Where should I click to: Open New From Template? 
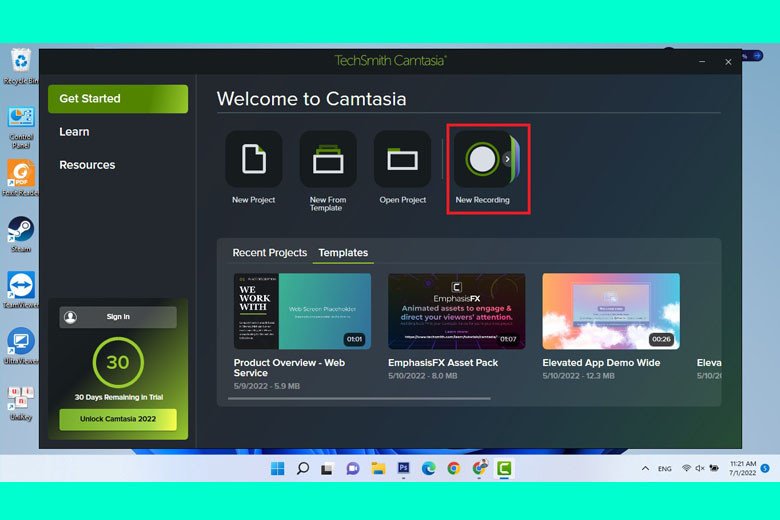tap(328, 159)
